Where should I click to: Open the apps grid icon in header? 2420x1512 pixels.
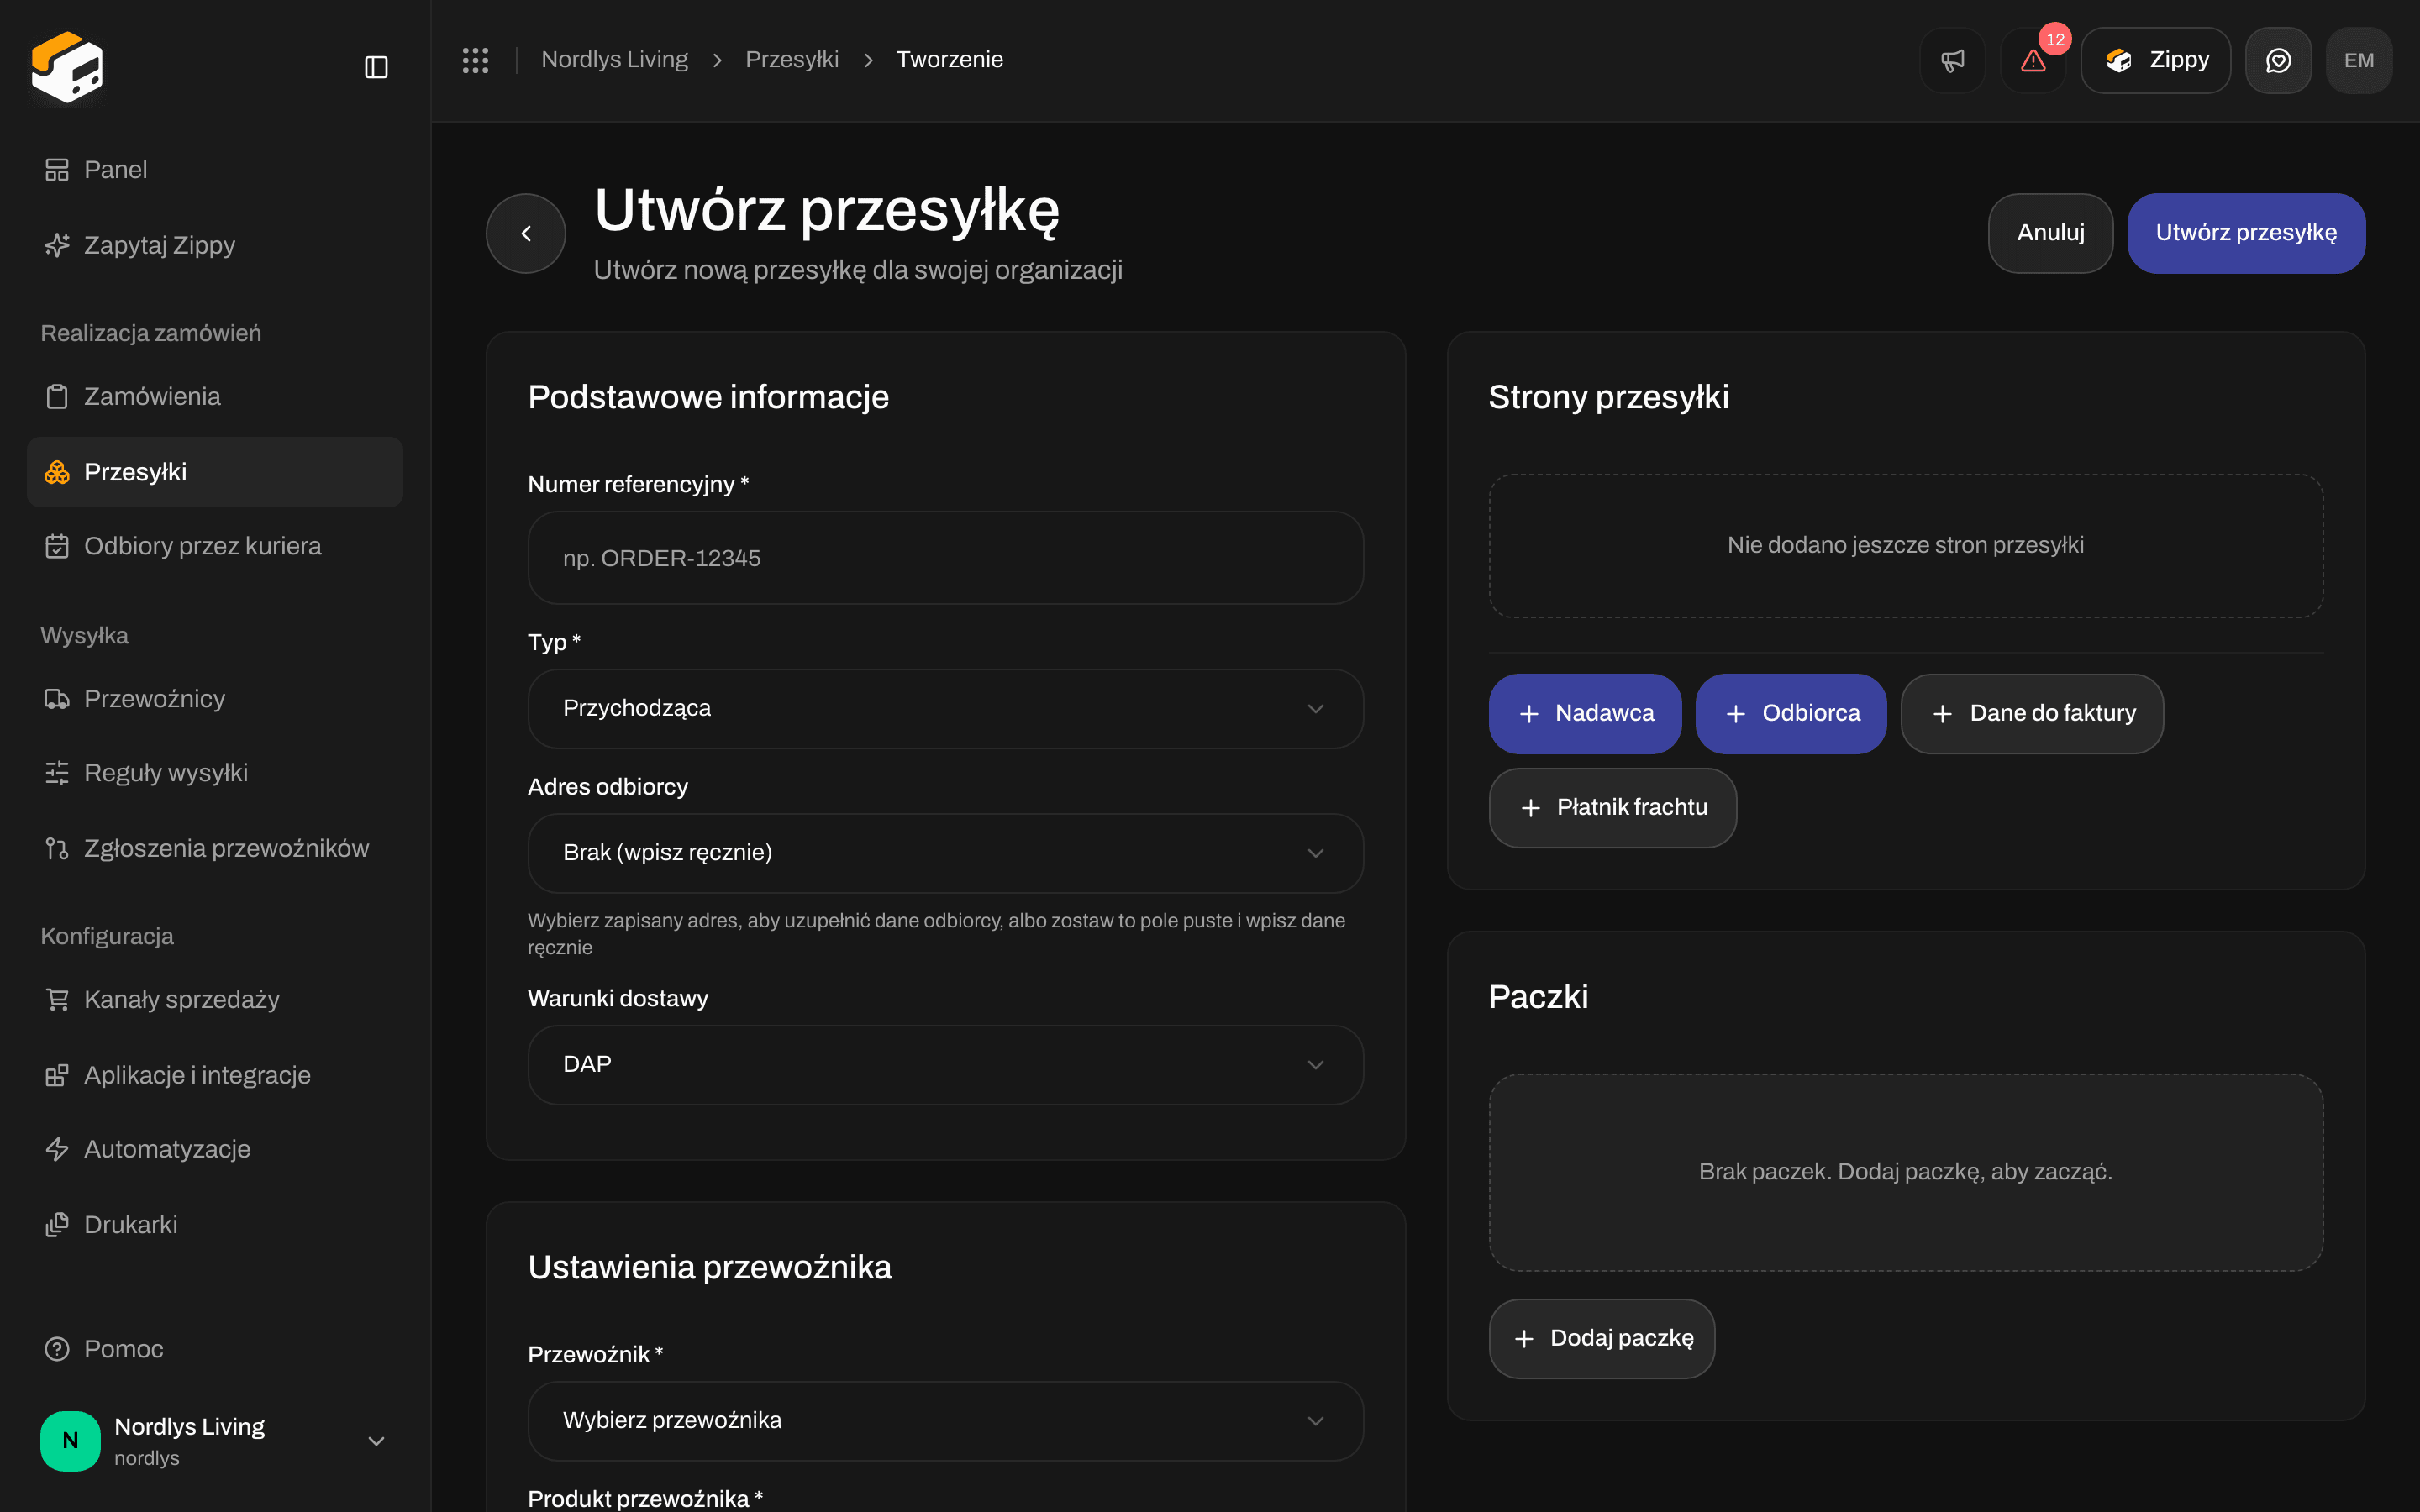475,60
